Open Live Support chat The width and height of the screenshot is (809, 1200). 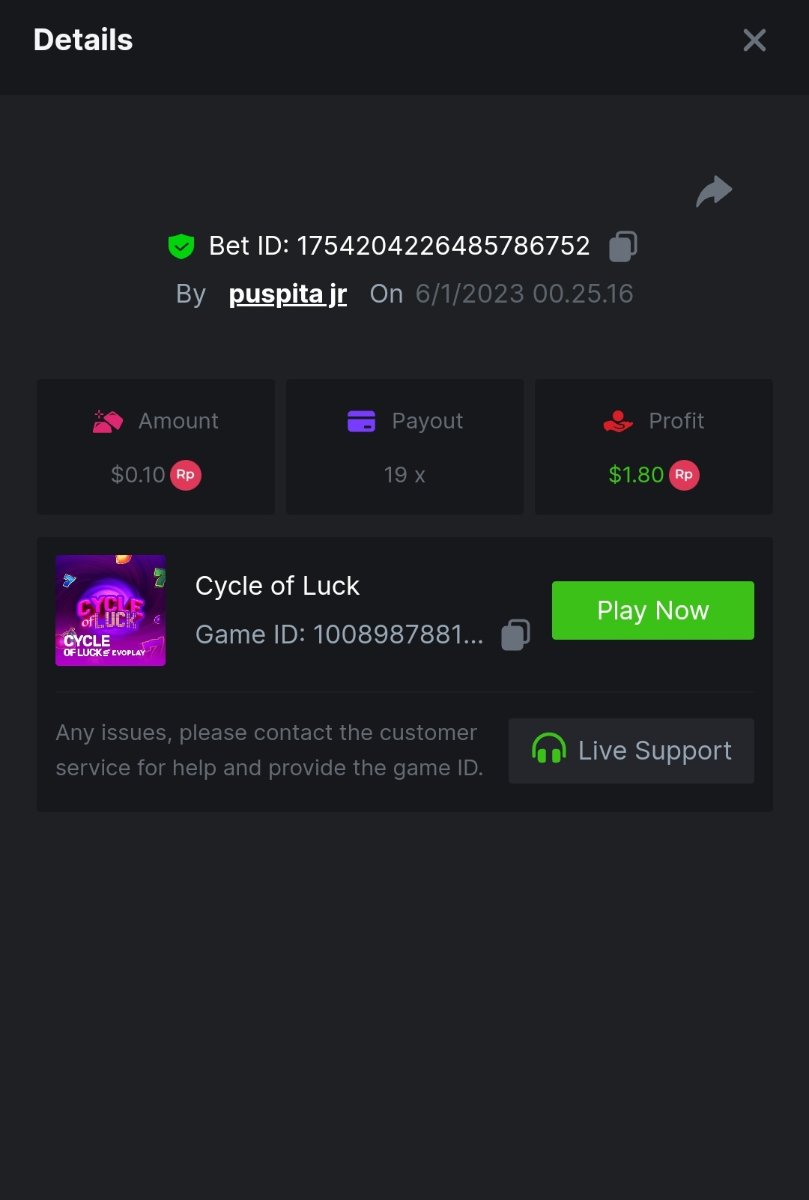(x=631, y=750)
